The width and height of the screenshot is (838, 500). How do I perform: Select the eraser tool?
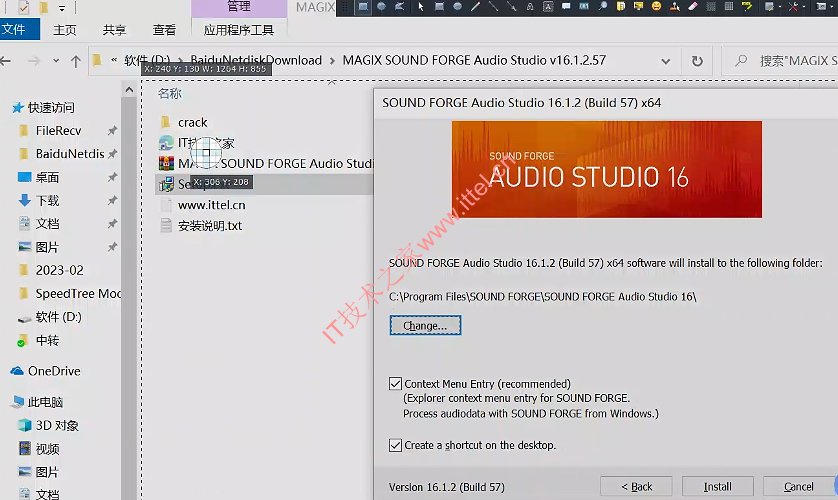click(x=693, y=6)
